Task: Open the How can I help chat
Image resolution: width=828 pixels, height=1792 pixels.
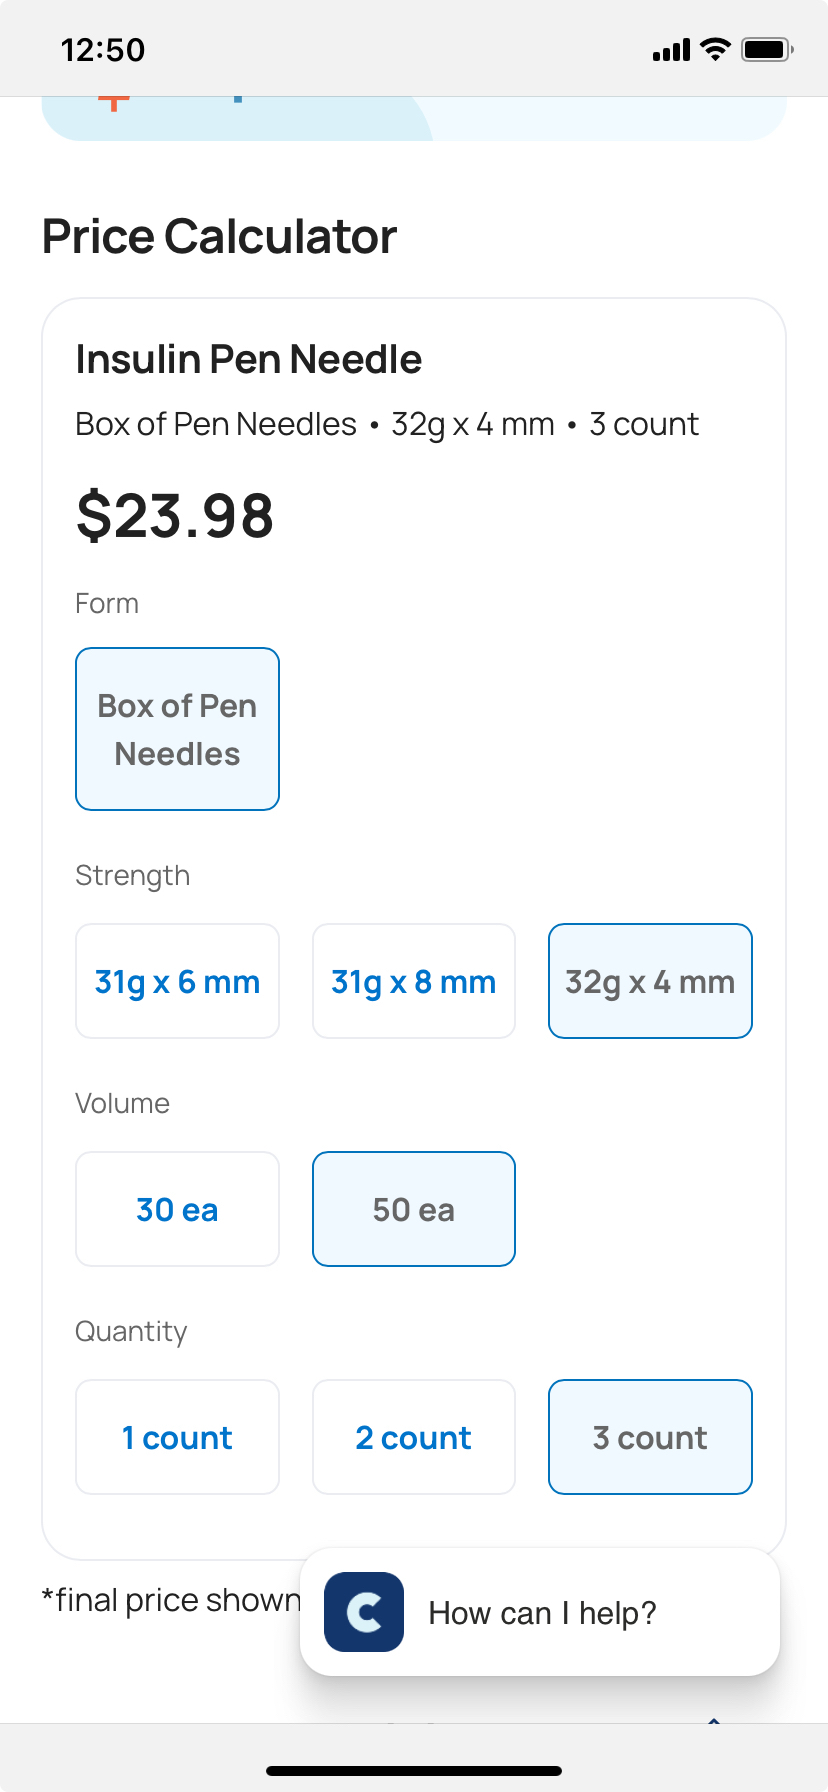Action: coord(542,1612)
